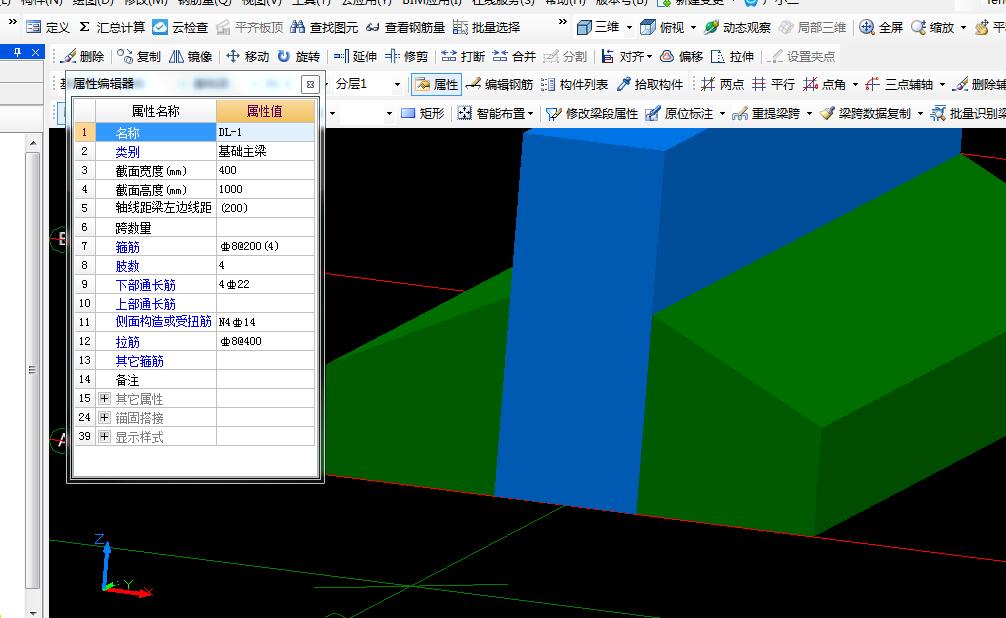Viewport: 1006px width, 618px height.
Task: Open dropdown arrow next to 俯视
Action: [x=694, y=28]
